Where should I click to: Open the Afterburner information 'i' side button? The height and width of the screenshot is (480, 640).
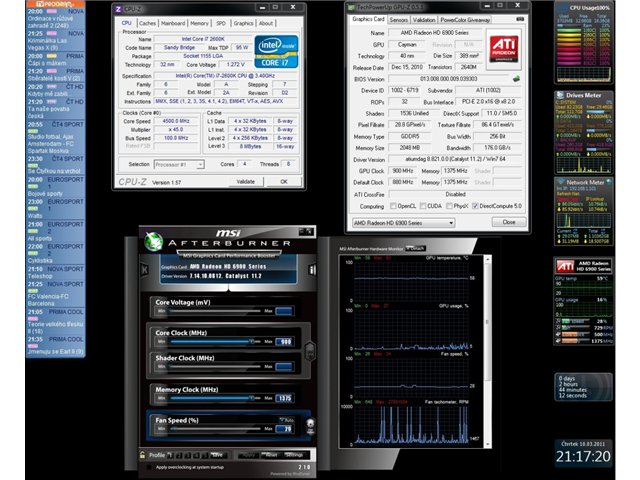coord(312,270)
